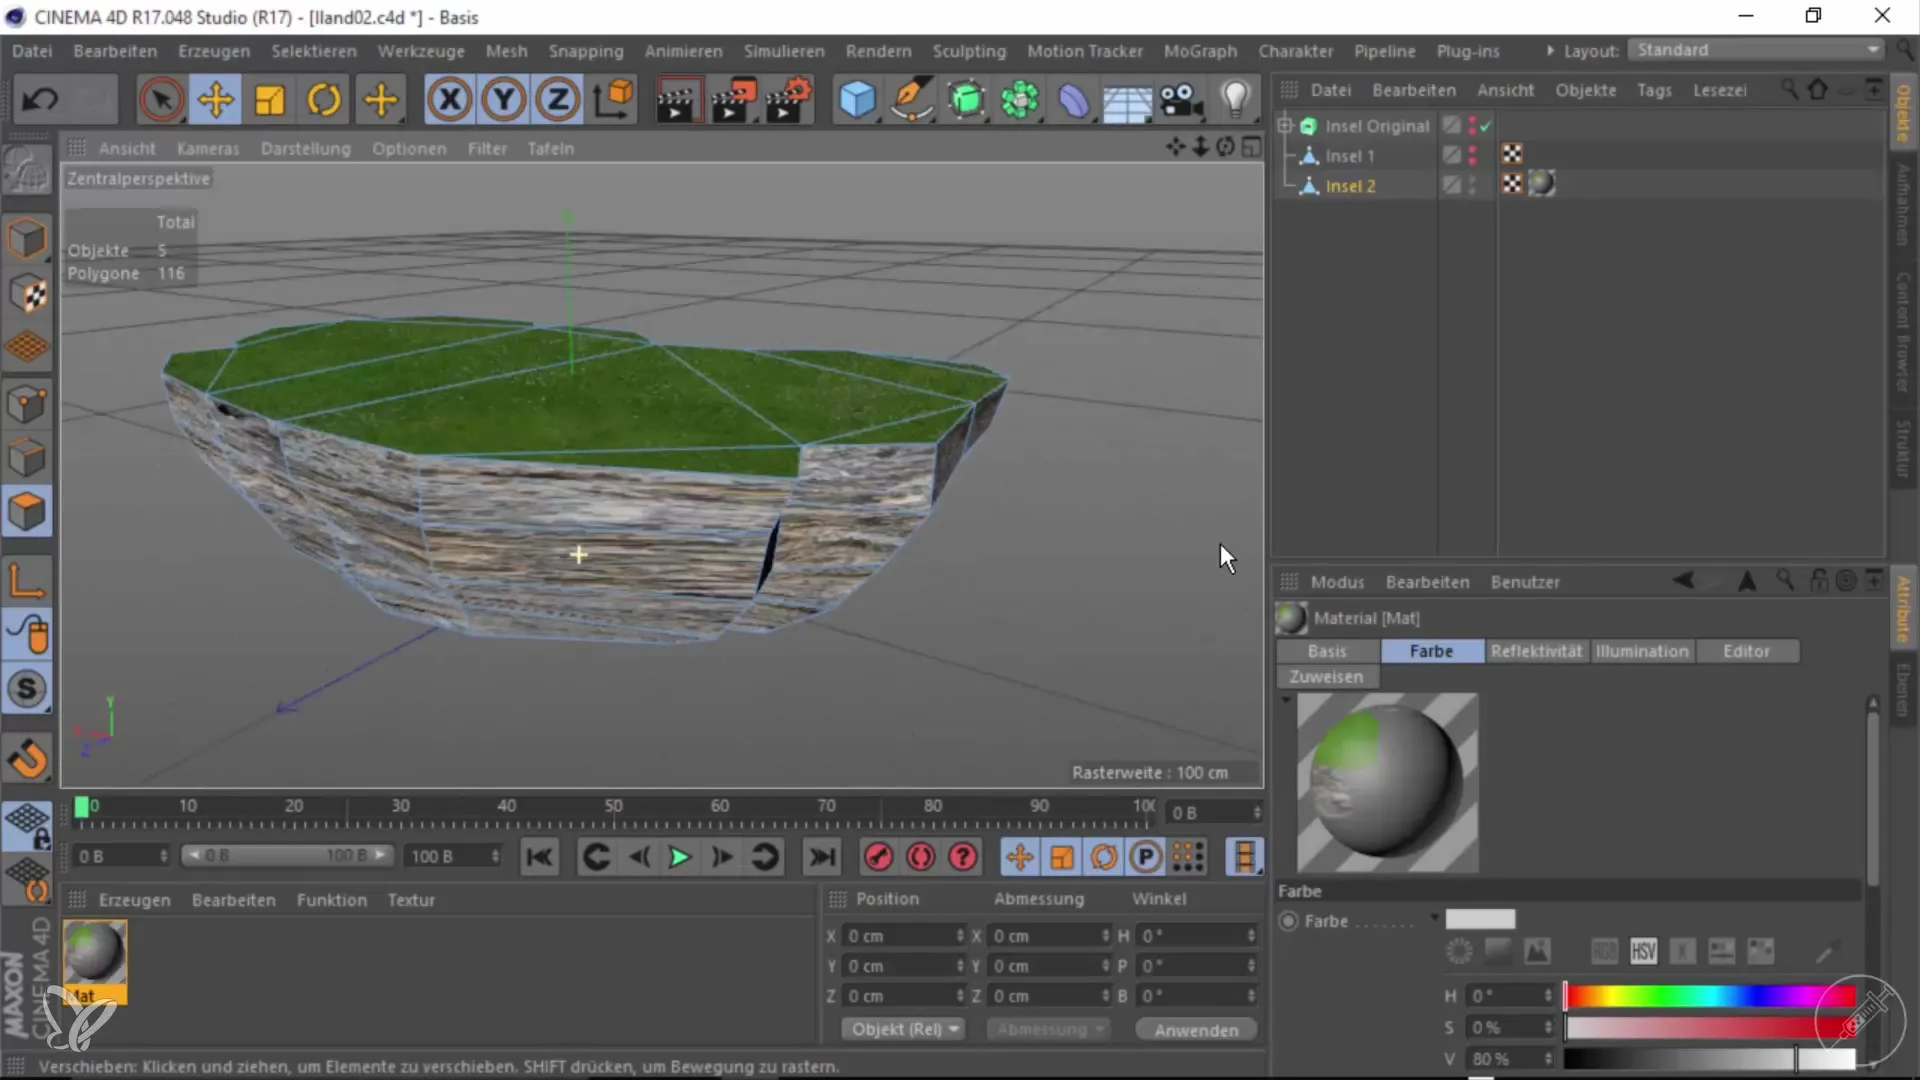This screenshot has width=1920, height=1080.
Task: Toggle Scale keyframe channel
Action: point(1061,857)
